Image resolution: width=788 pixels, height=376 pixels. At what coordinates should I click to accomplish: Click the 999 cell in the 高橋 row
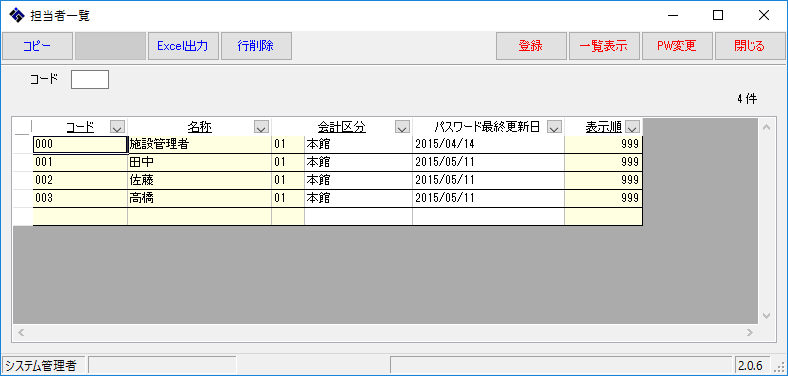tap(604, 199)
